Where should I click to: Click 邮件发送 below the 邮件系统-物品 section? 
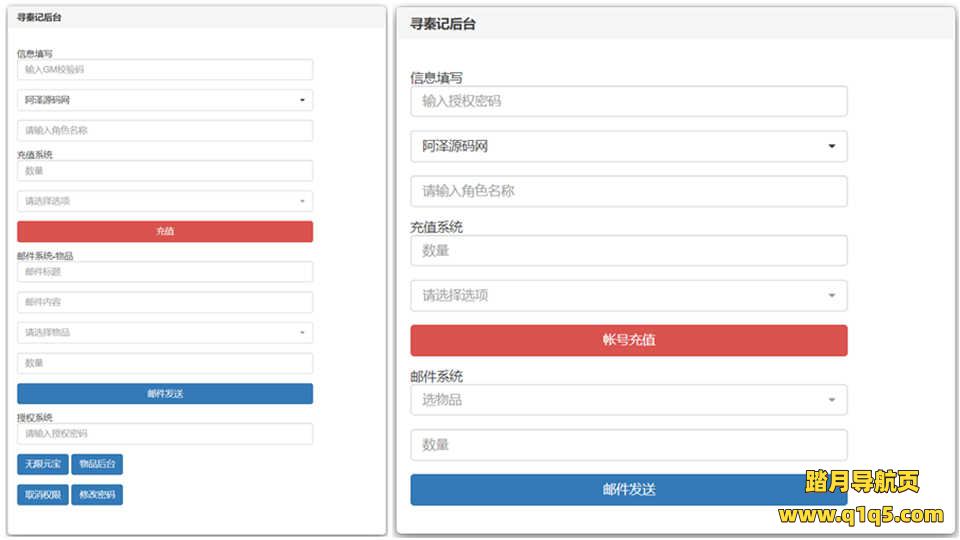(x=165, y=394)
